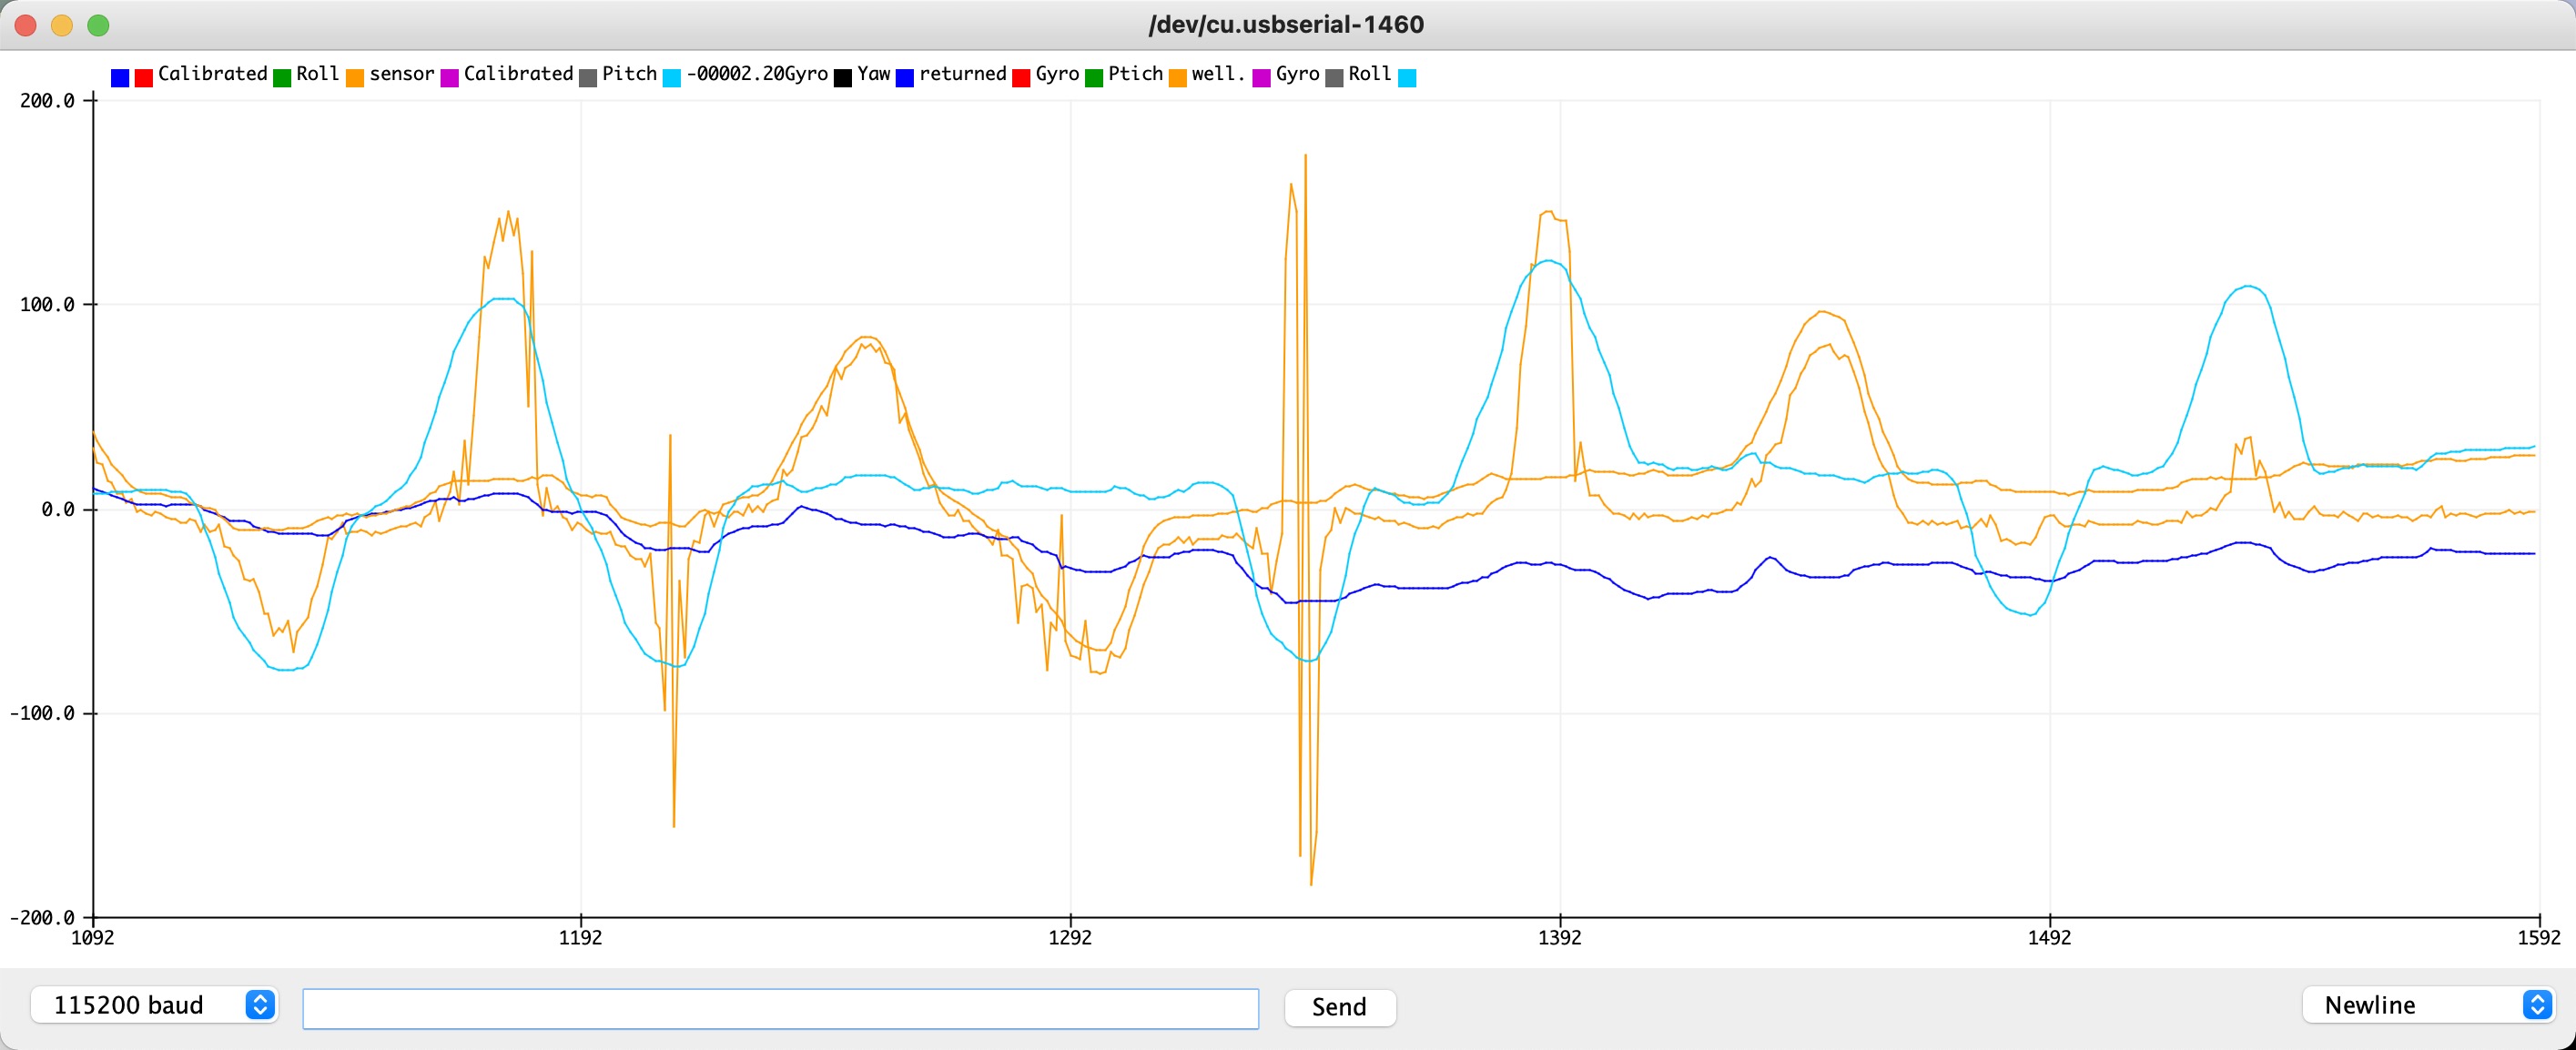Click the well. legend label
This screenshot has width=2576, height=1050.
[1219, 74]
